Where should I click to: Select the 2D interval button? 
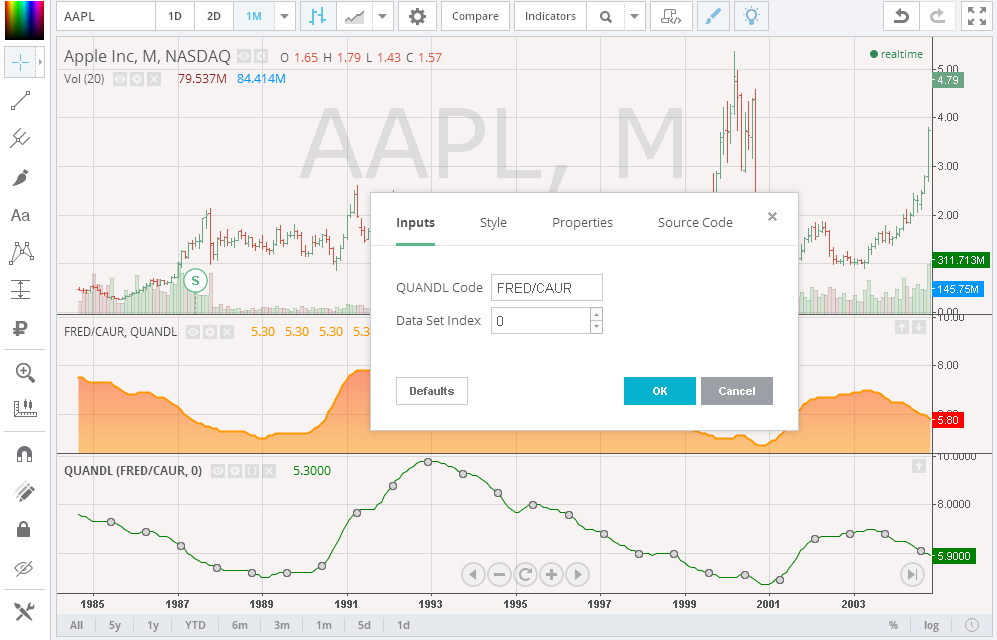point(214,17)
